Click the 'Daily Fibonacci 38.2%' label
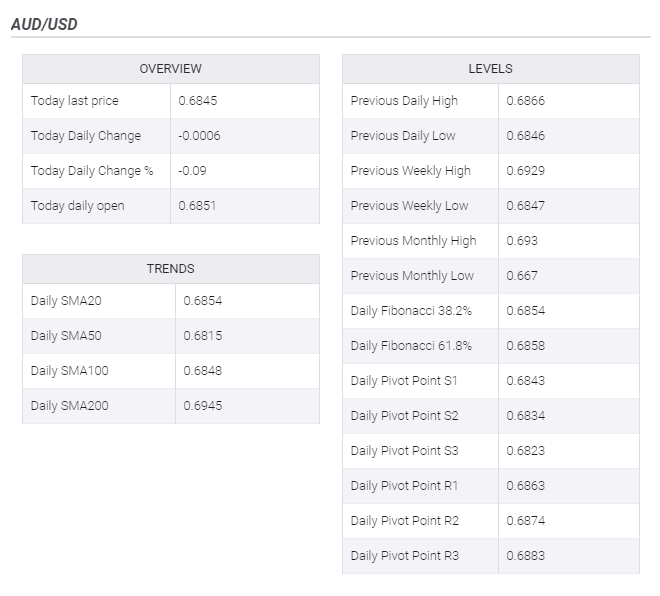 (411, 311)
